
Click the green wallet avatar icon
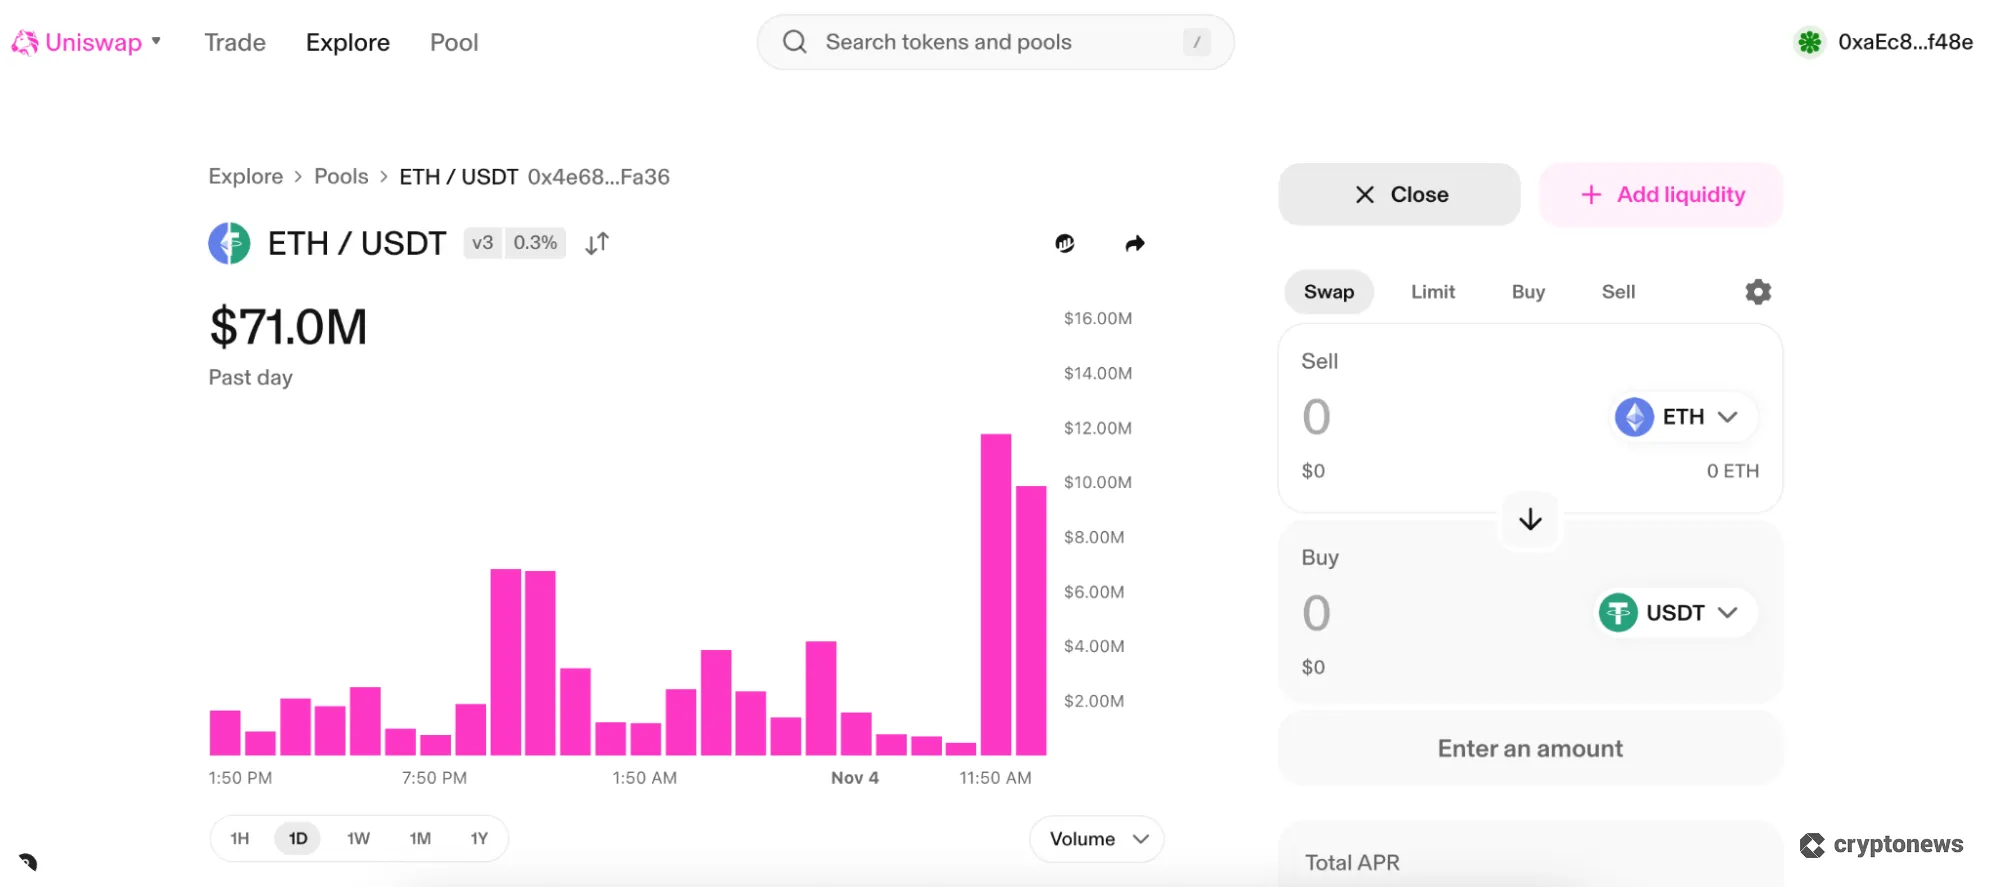click(x=1809, y=42)
